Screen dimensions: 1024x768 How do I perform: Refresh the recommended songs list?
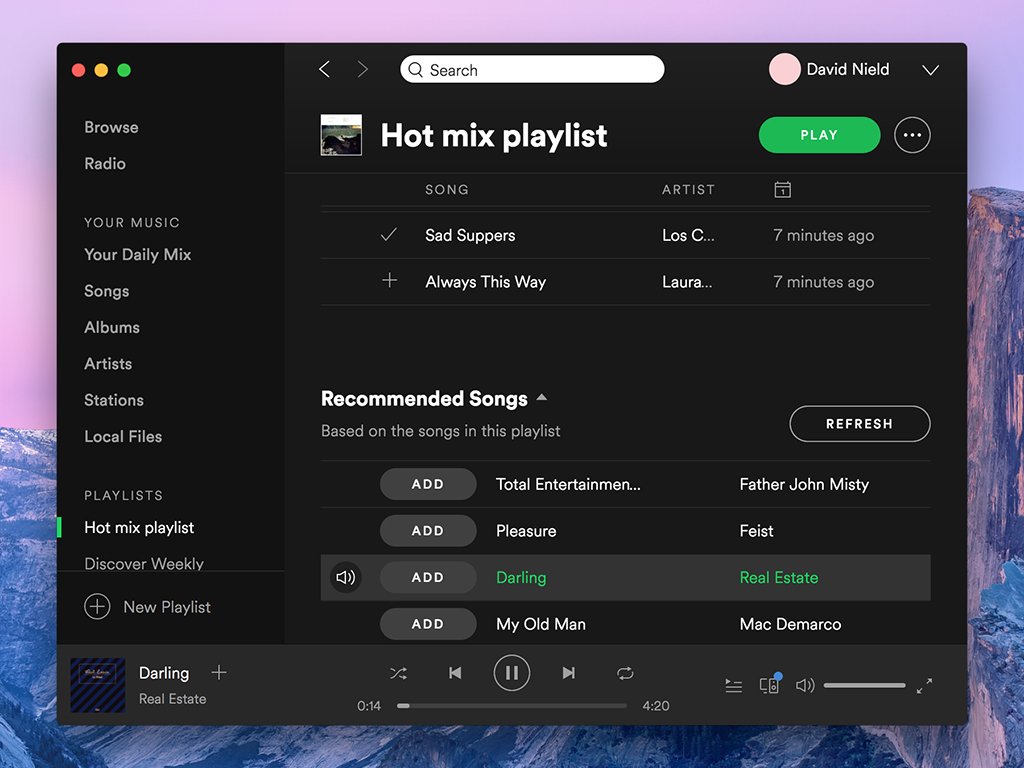click(x=859, y=424)
